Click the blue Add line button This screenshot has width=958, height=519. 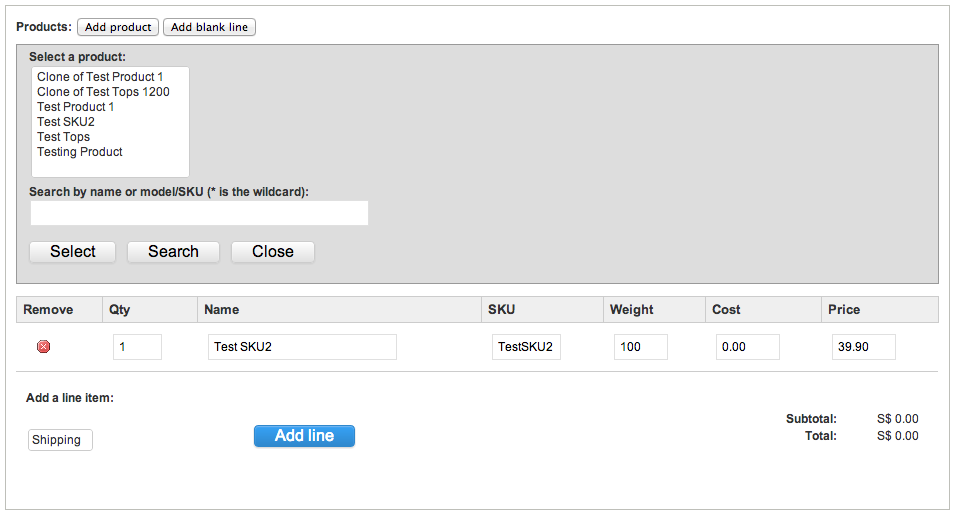[304, 436]
